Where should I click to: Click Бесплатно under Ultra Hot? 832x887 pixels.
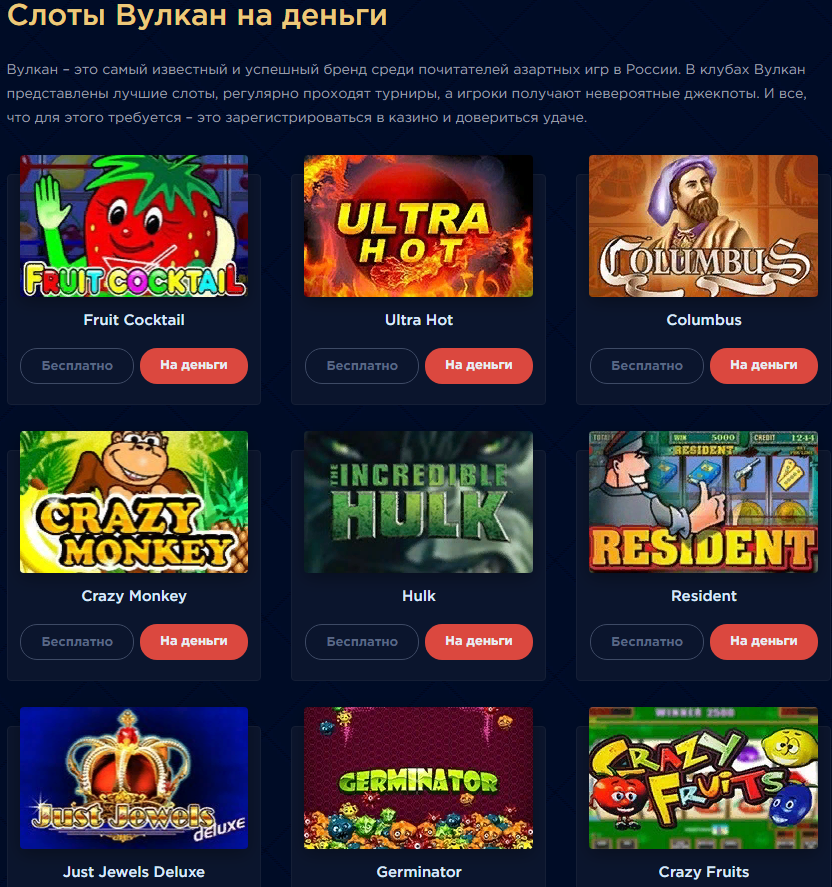362,365
